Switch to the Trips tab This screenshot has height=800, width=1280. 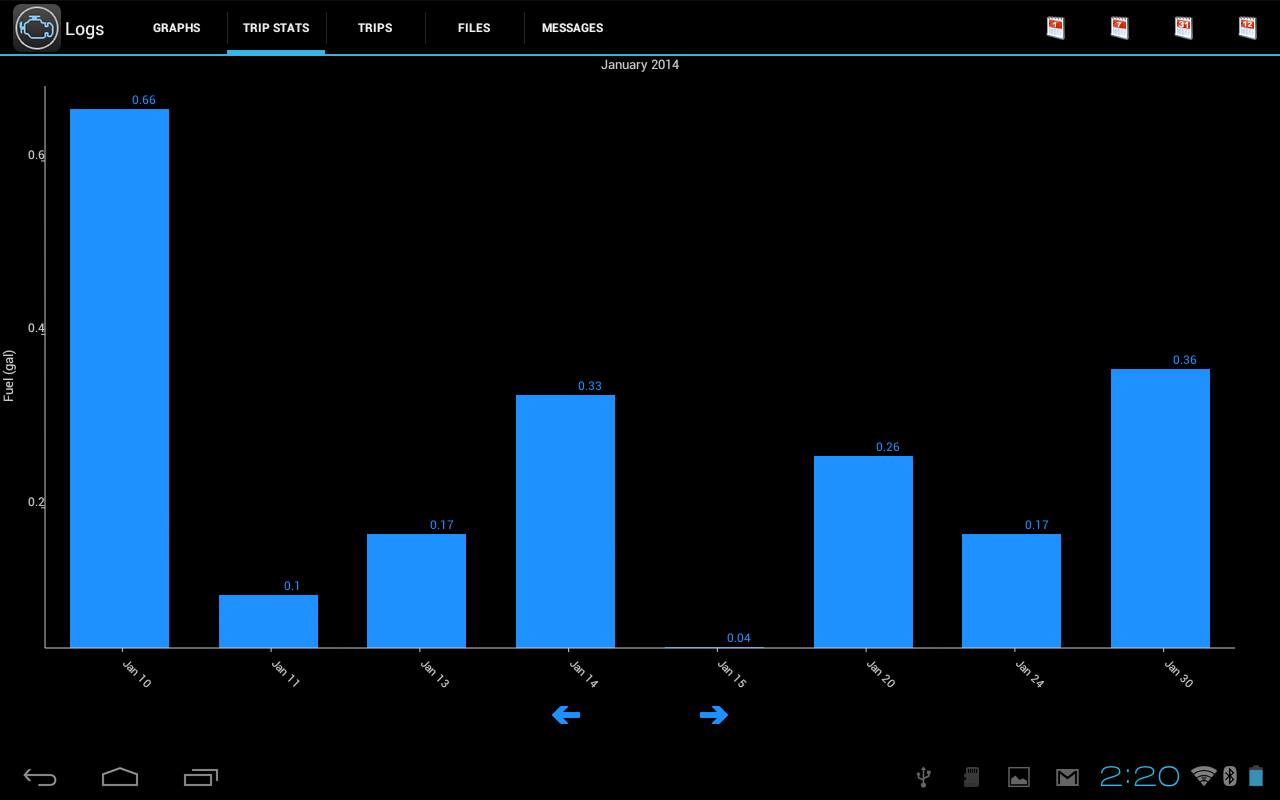[x=375, y=28]
